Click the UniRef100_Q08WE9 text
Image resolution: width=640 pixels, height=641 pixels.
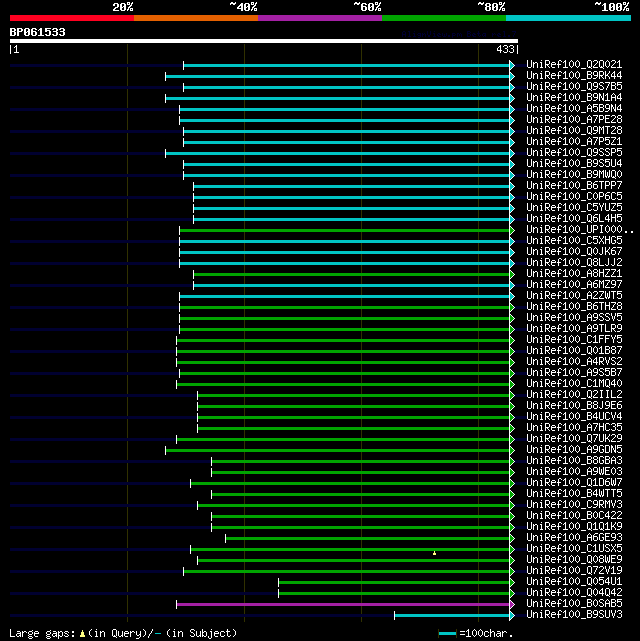coord(574,560)
